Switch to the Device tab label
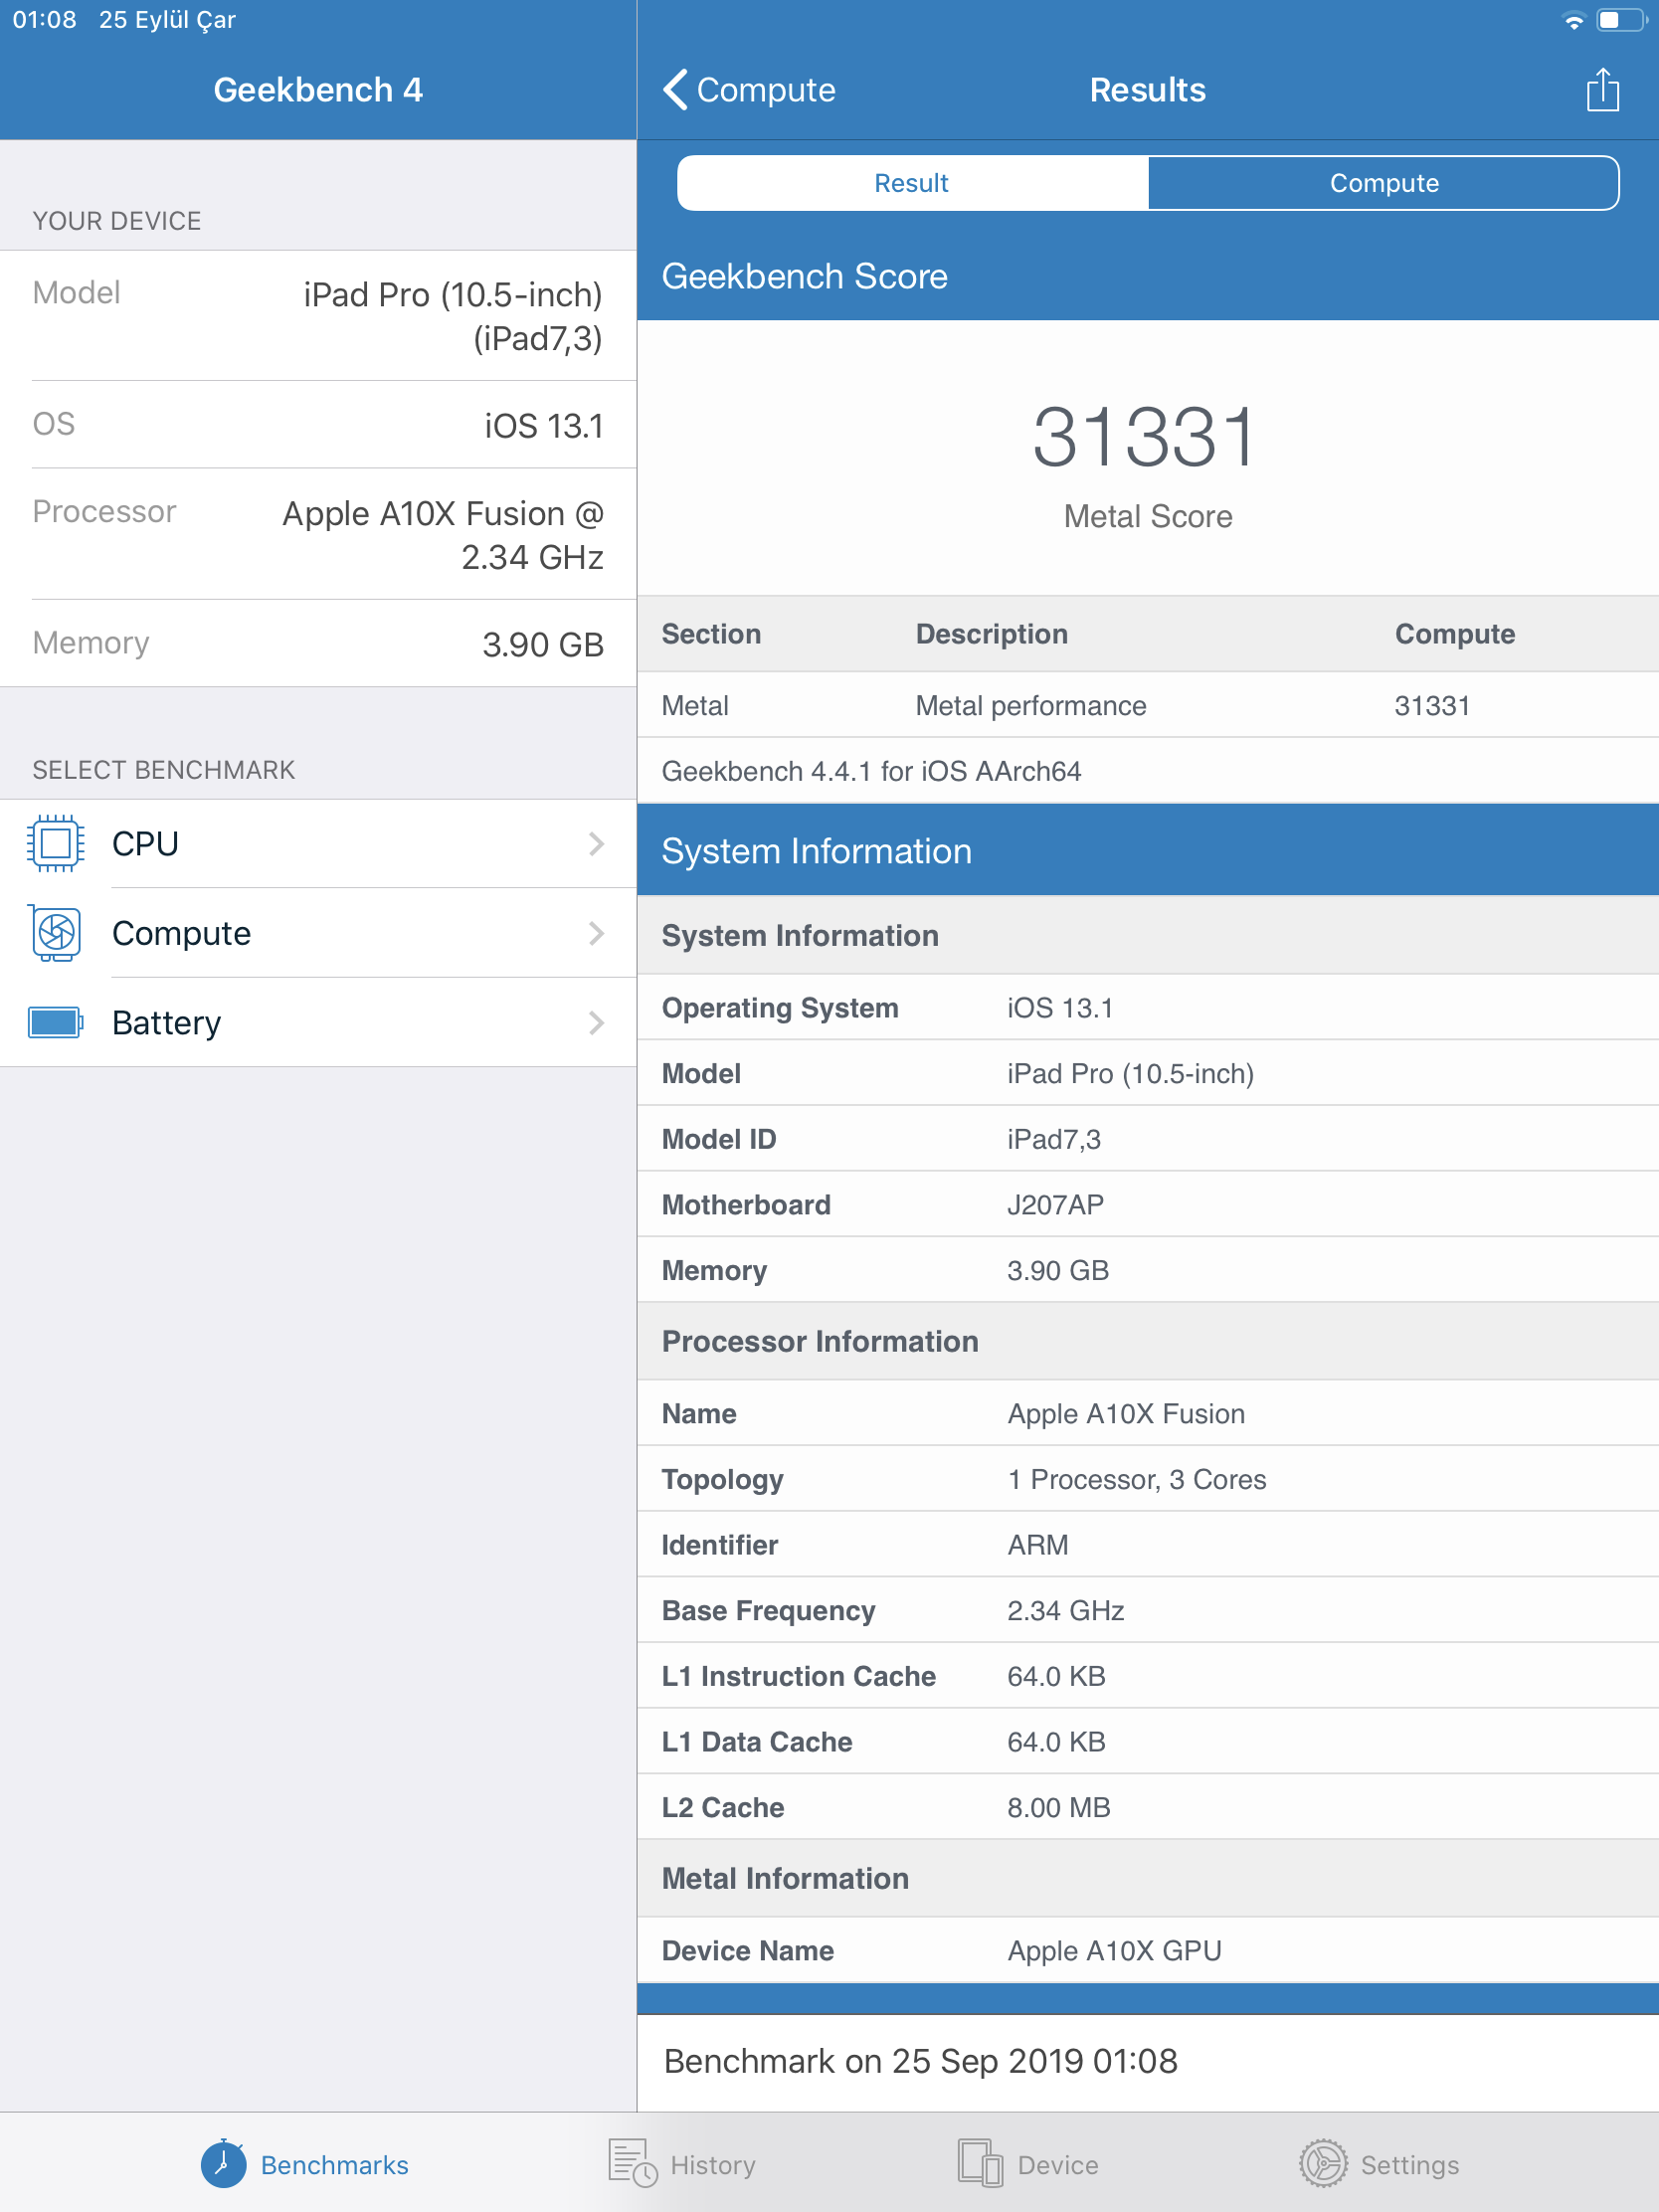This screenshot has height=2212, width=1659. click(1058, 2165)
